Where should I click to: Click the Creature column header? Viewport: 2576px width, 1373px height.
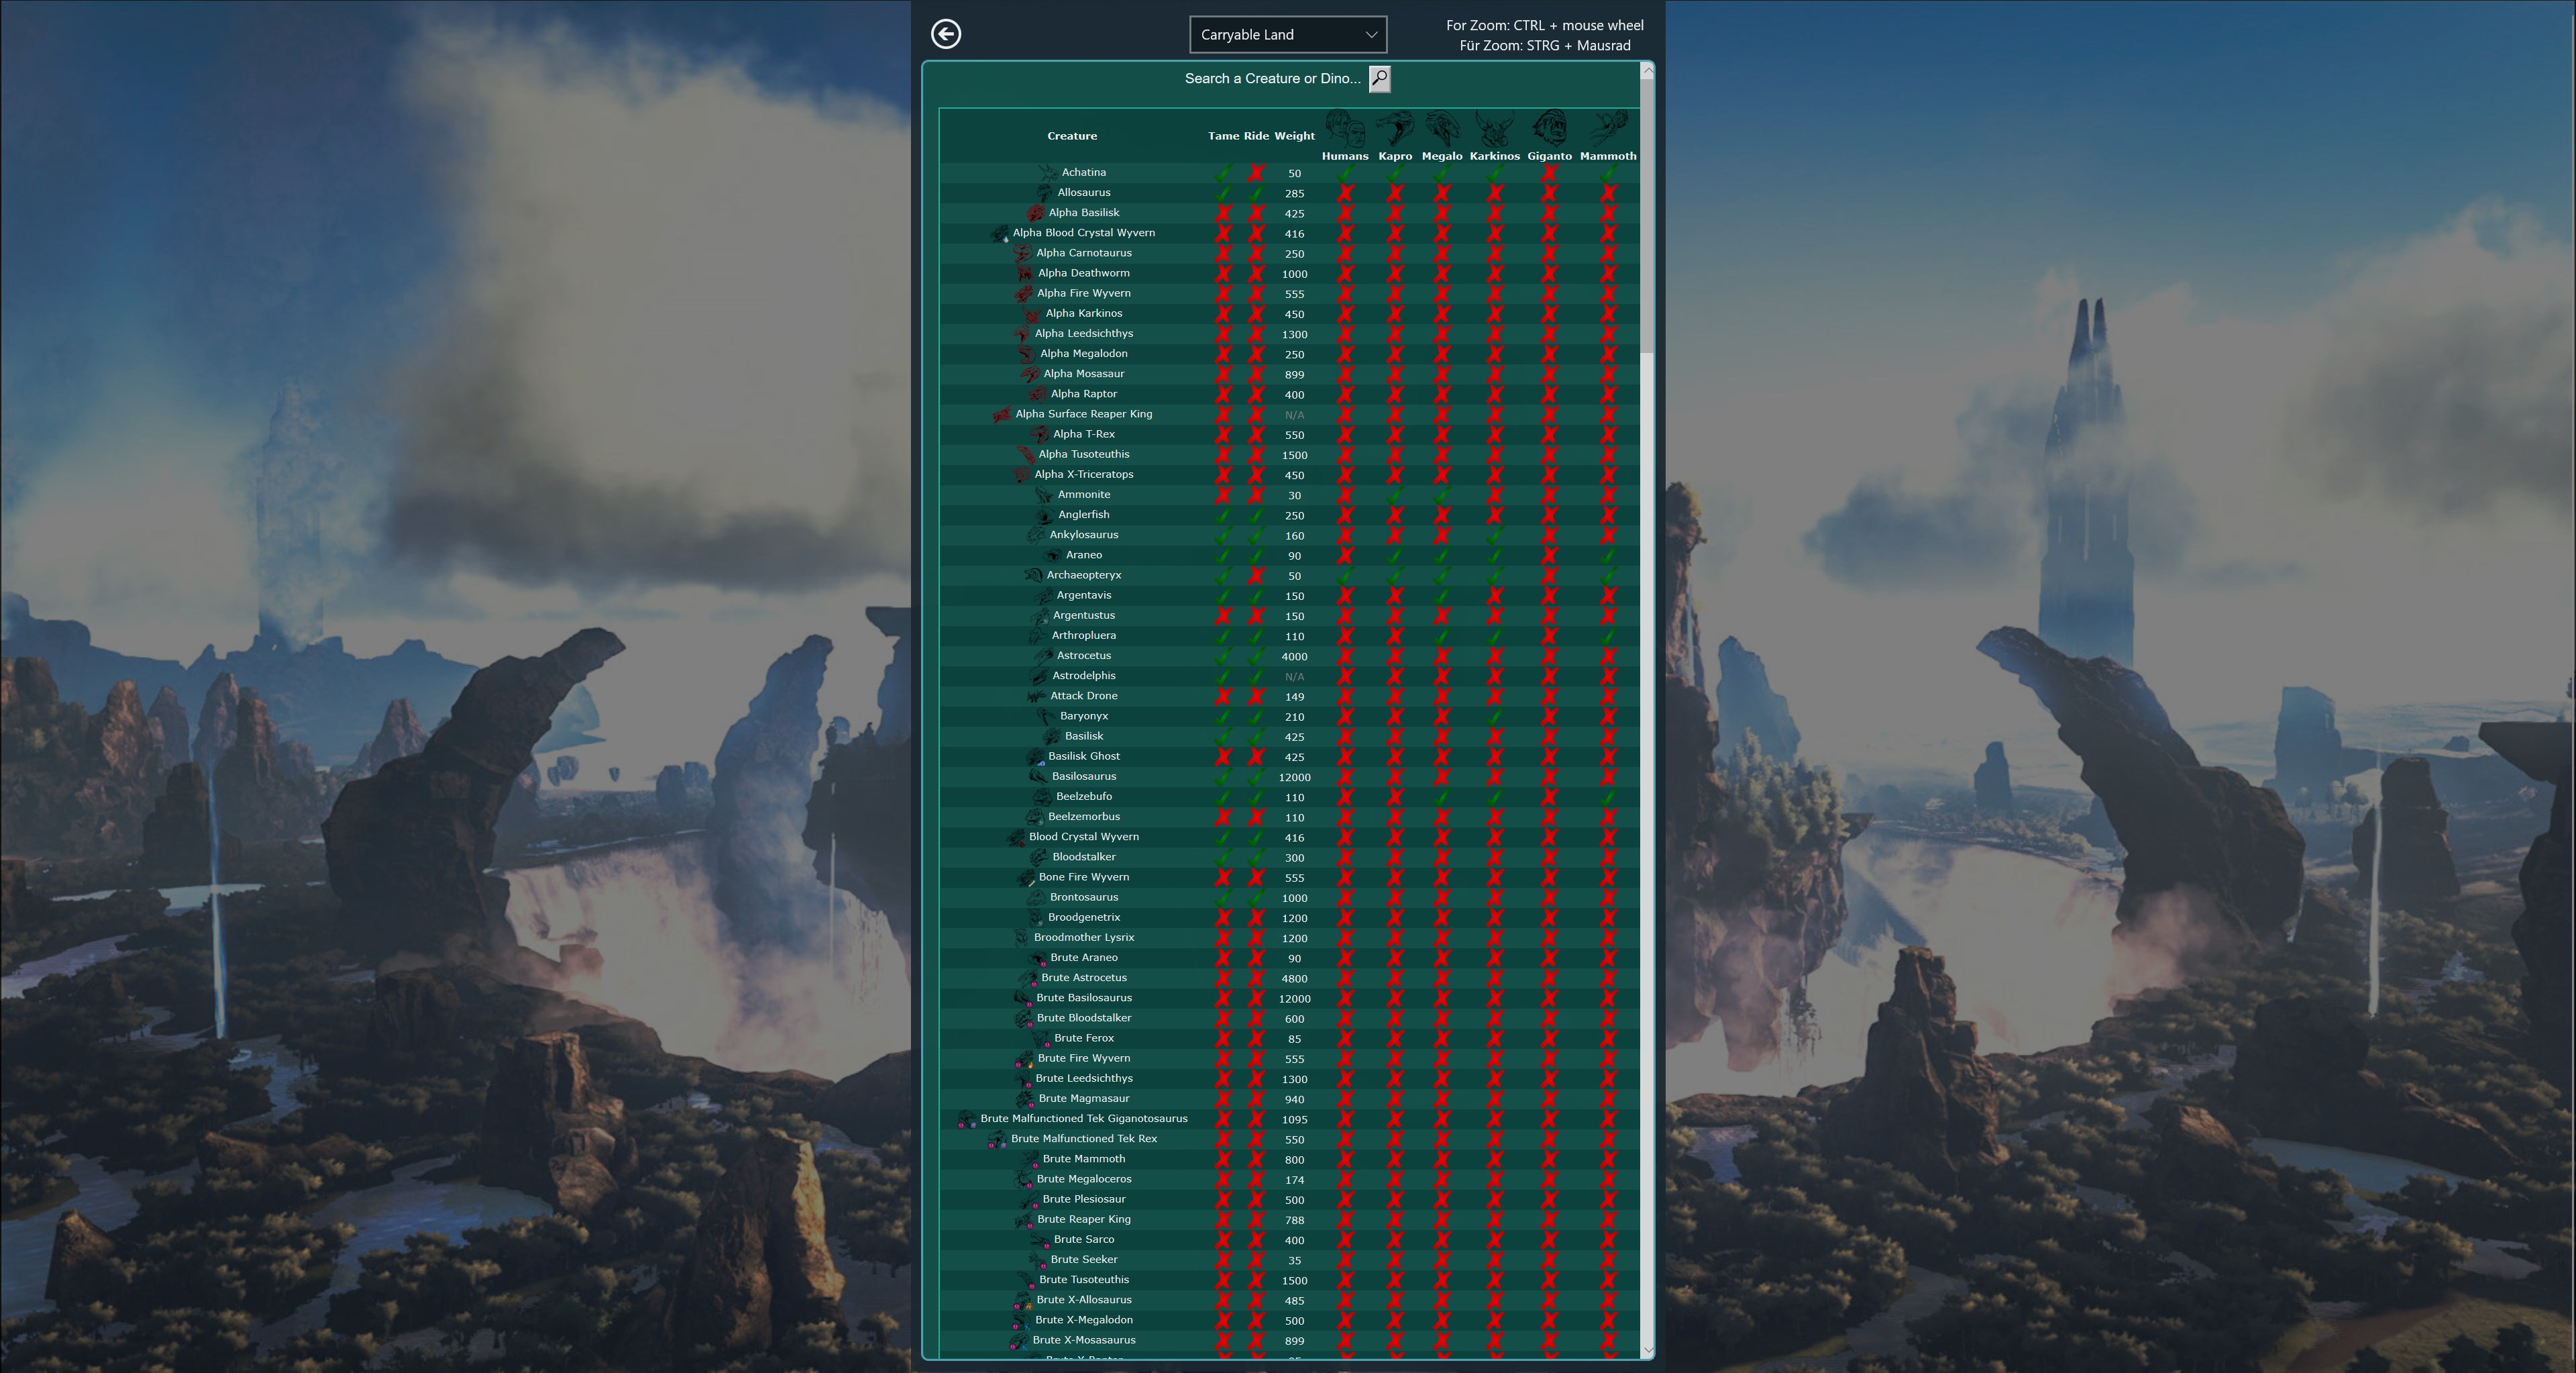pos(1071,136)
